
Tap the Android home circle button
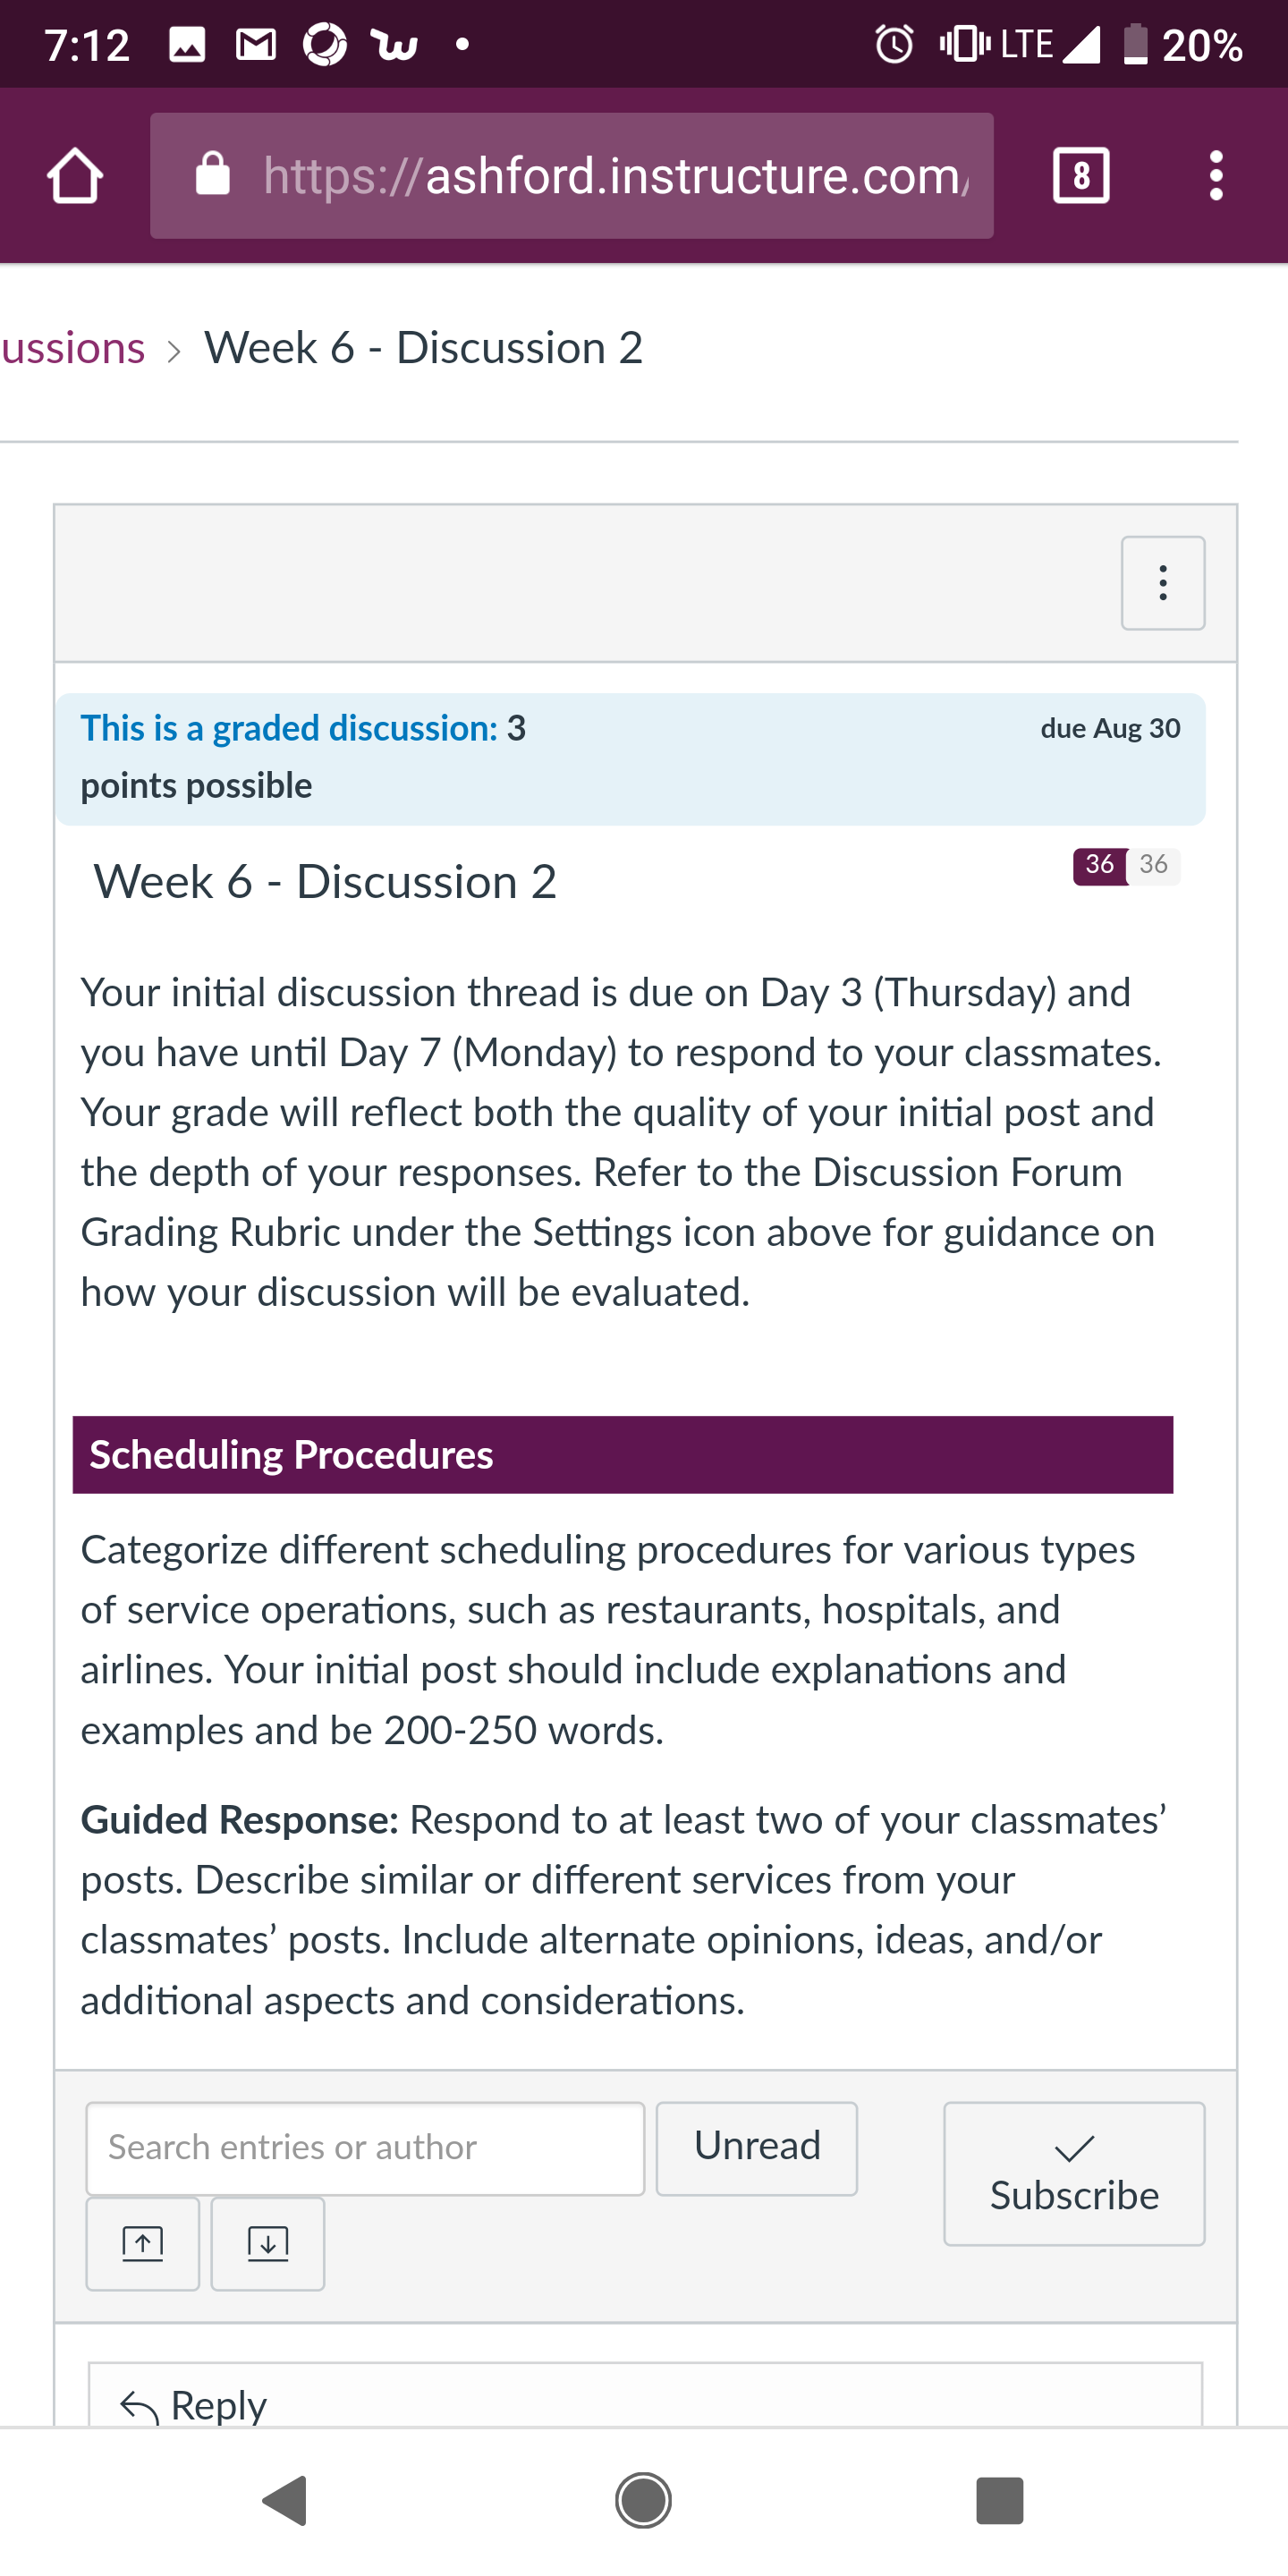[643, 2501]
